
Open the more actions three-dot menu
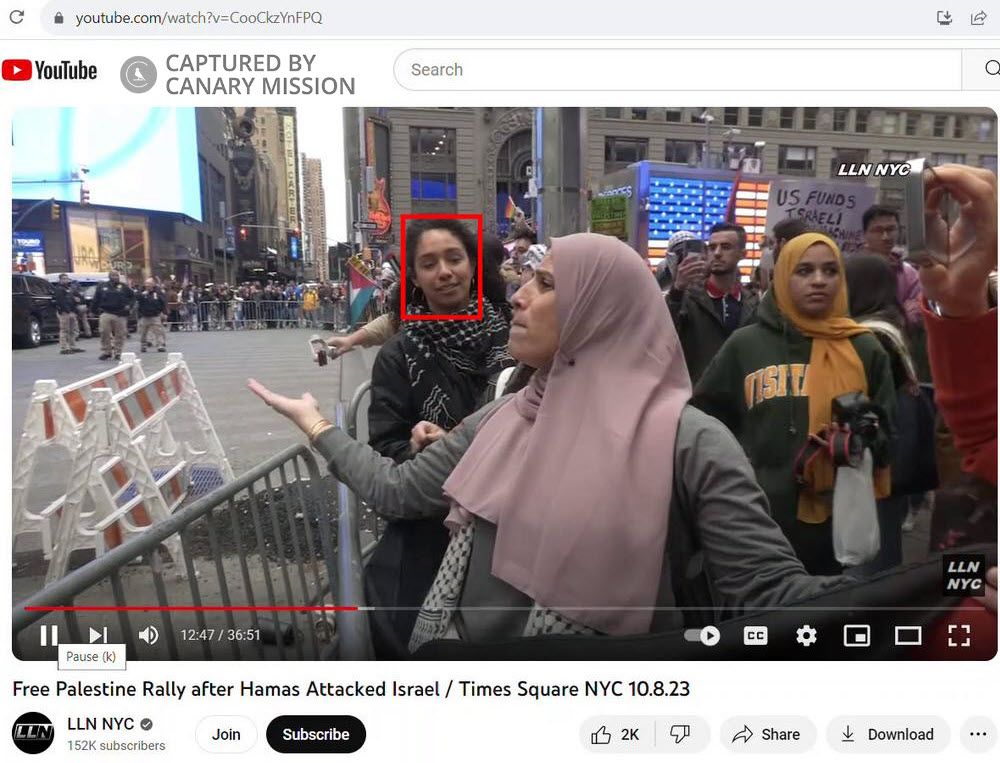(978, 734)
